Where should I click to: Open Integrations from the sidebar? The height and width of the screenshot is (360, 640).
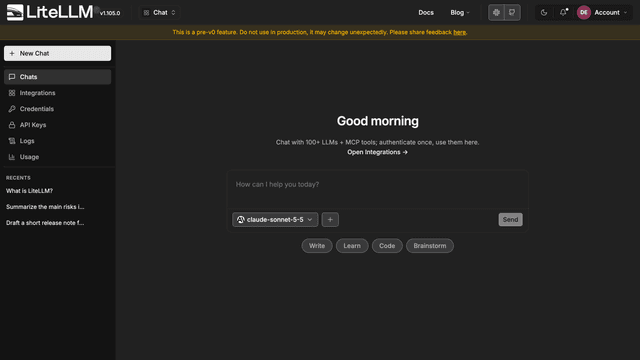58,93
